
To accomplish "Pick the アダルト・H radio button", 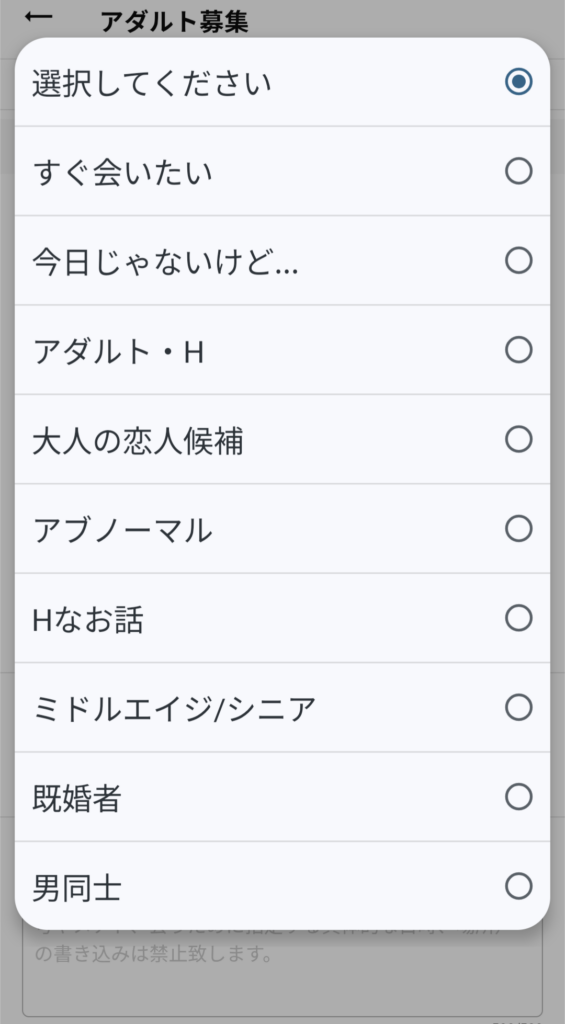I will [519, 350].
